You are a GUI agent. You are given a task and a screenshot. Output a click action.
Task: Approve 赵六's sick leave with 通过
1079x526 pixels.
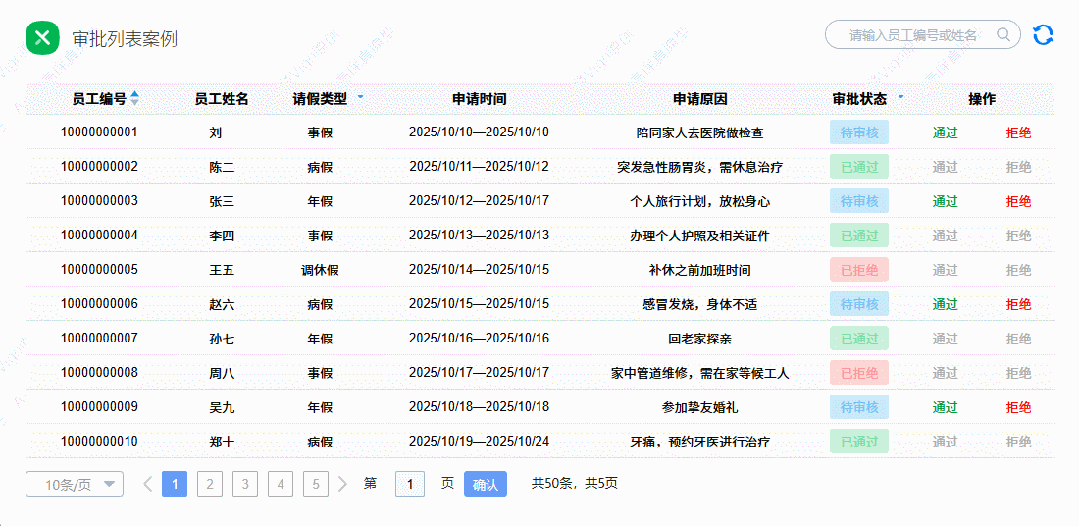pos(945,304)
